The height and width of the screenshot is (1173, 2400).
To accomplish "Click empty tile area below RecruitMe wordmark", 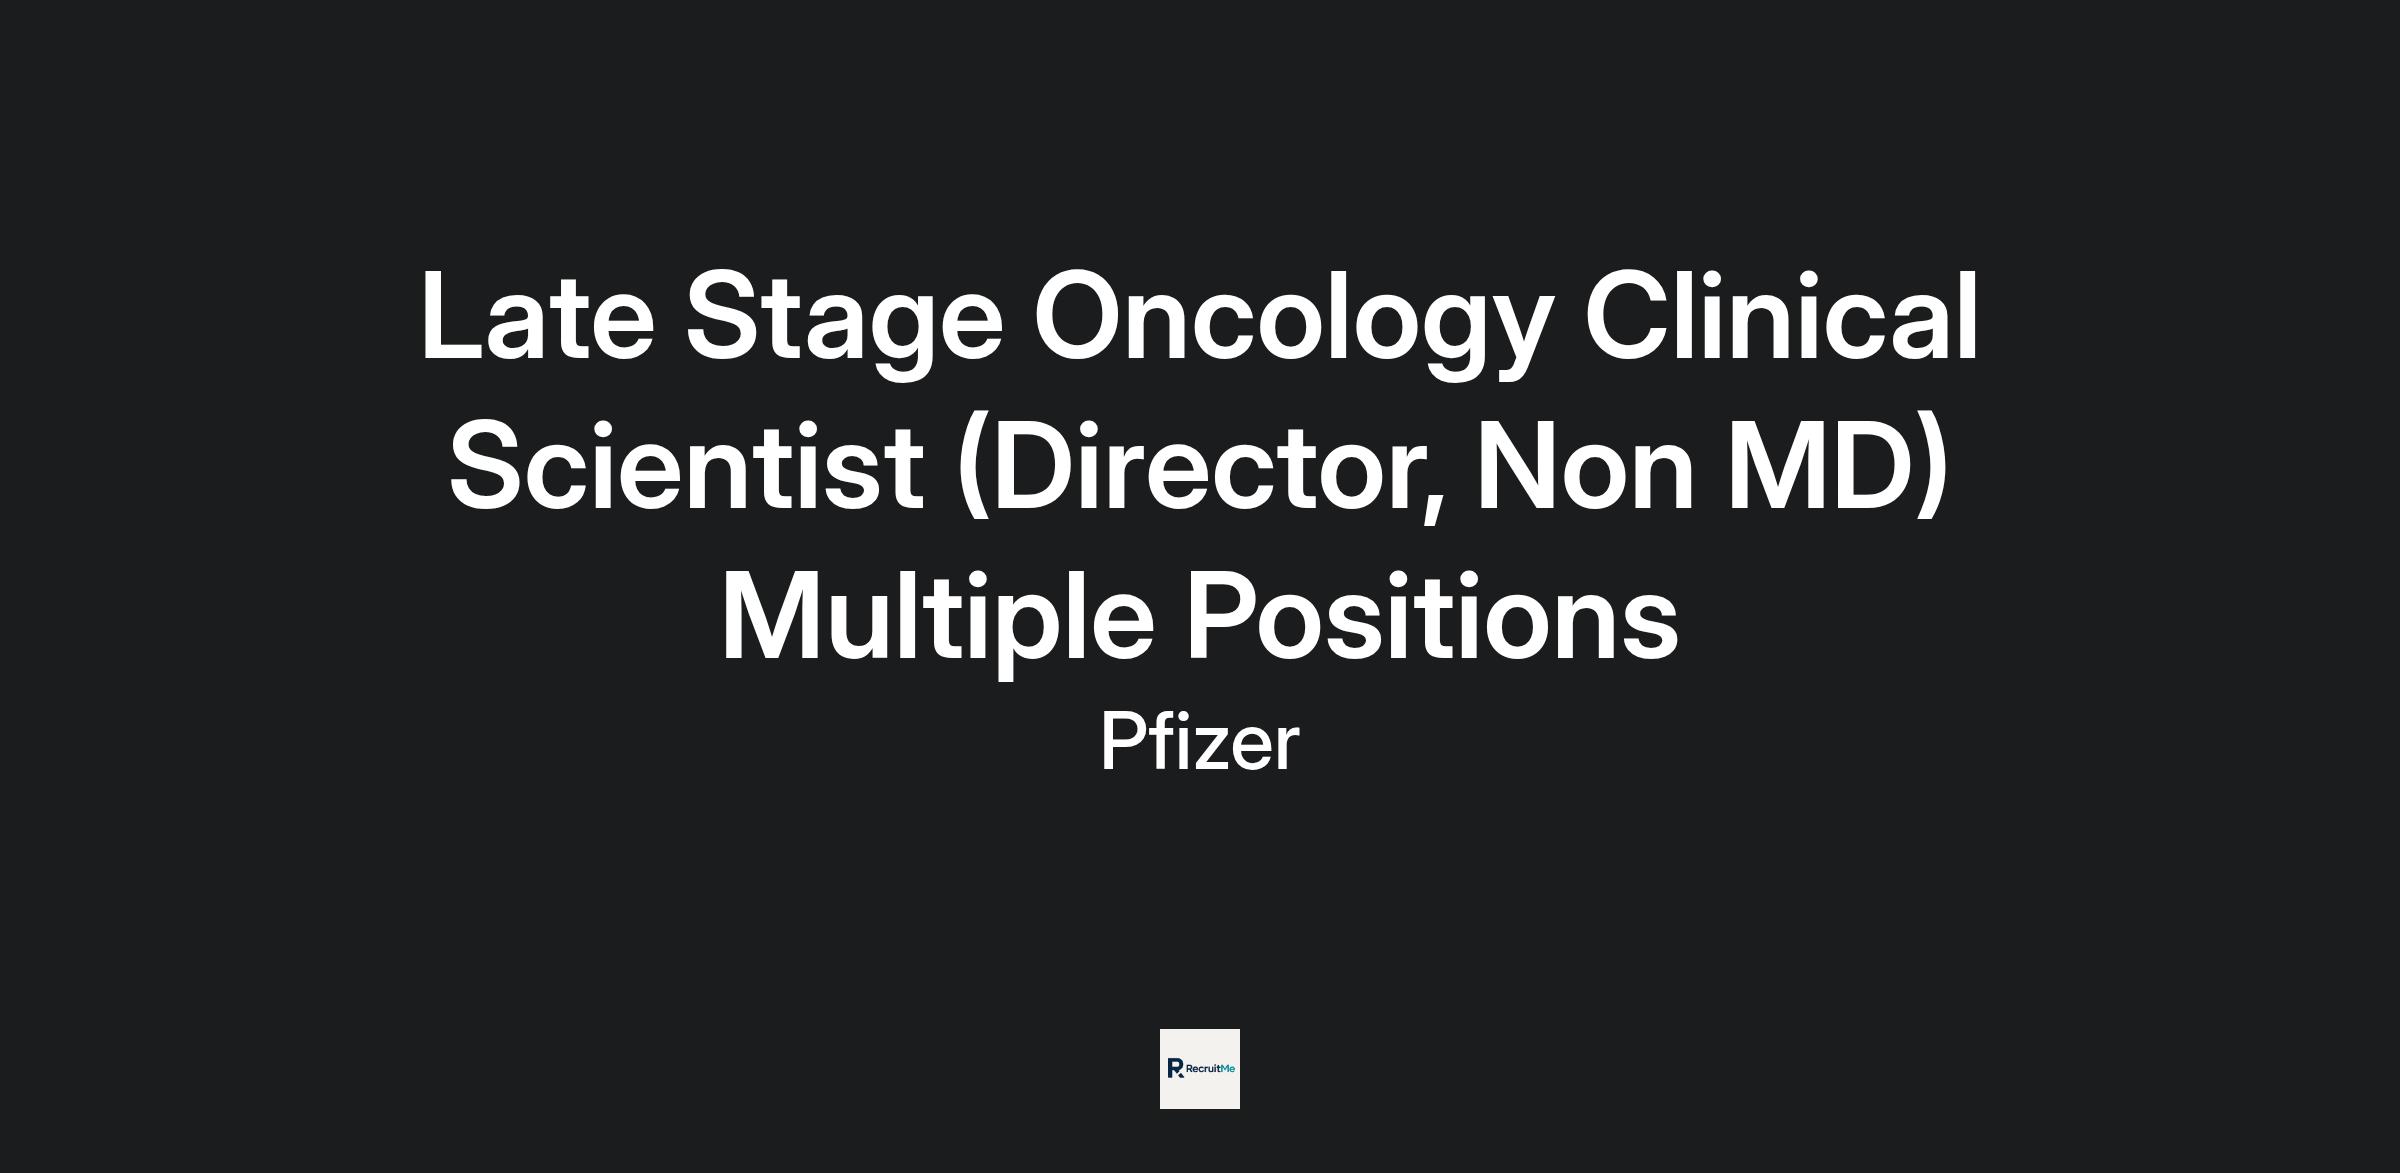I will tap(1200, 1094).
